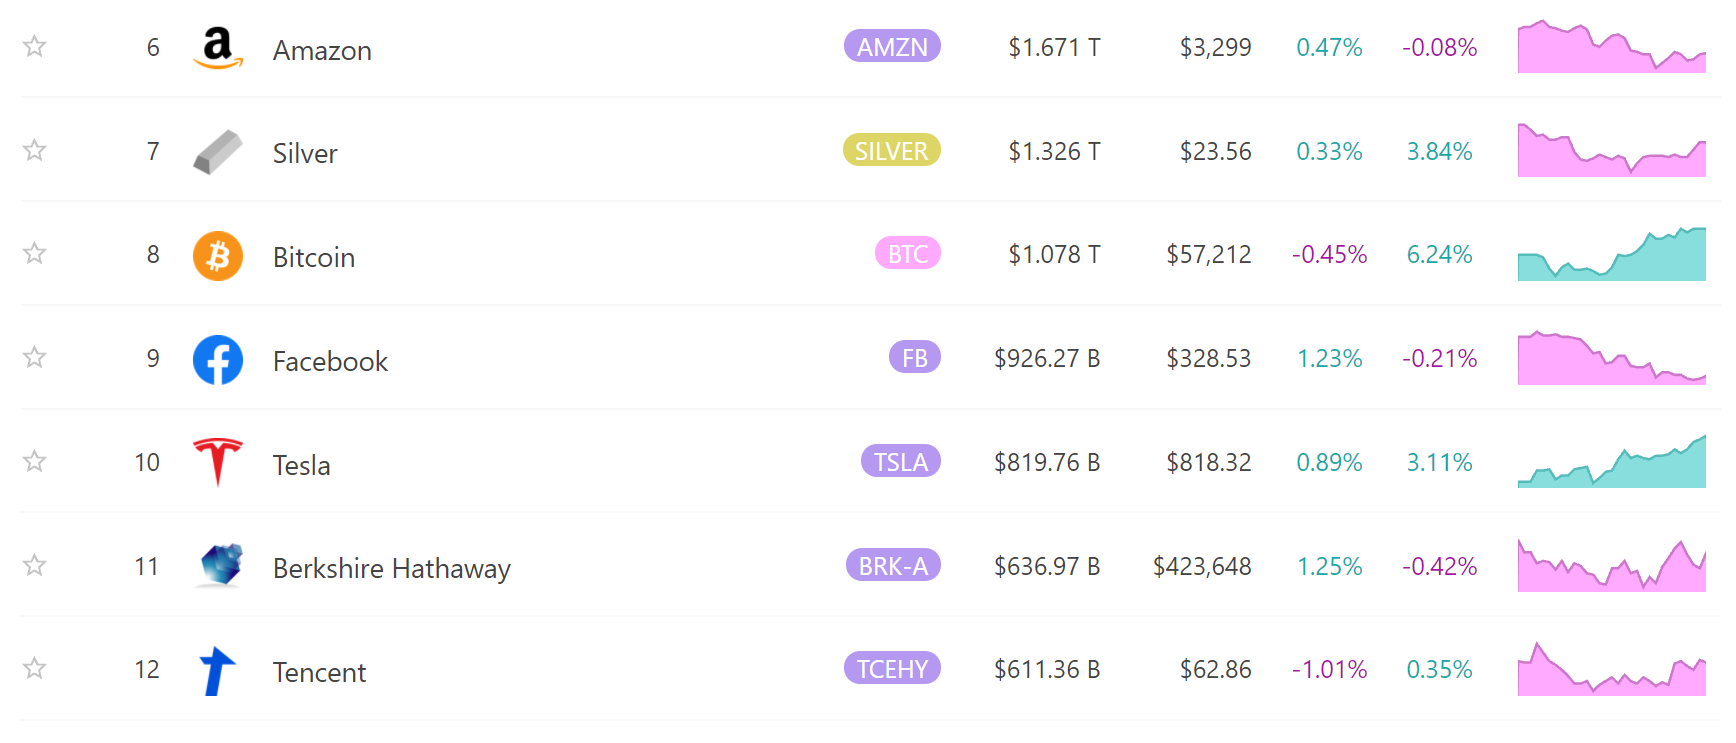
Task: Open Facebook's pink sparkline chart
Action: (x=1612, y=358)
